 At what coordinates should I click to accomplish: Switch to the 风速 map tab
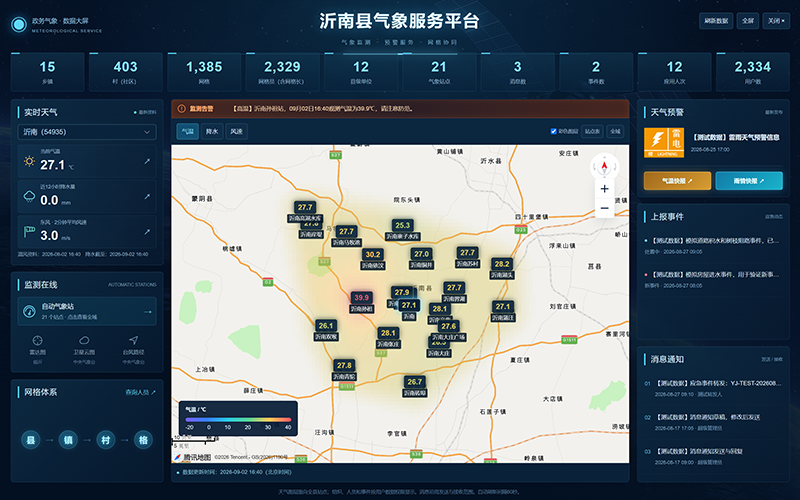pyautogui.click(x=237, y=132)
